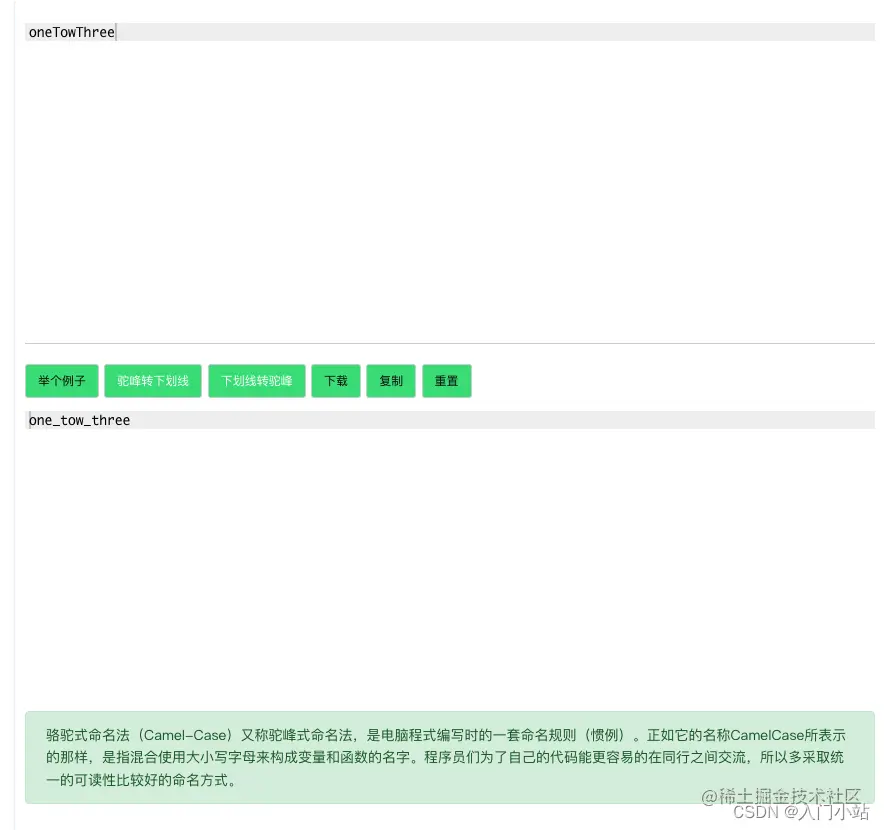This screenshot has height=830, width=885.
Task: Download result with 下载 button
Action: click(336, 381)
